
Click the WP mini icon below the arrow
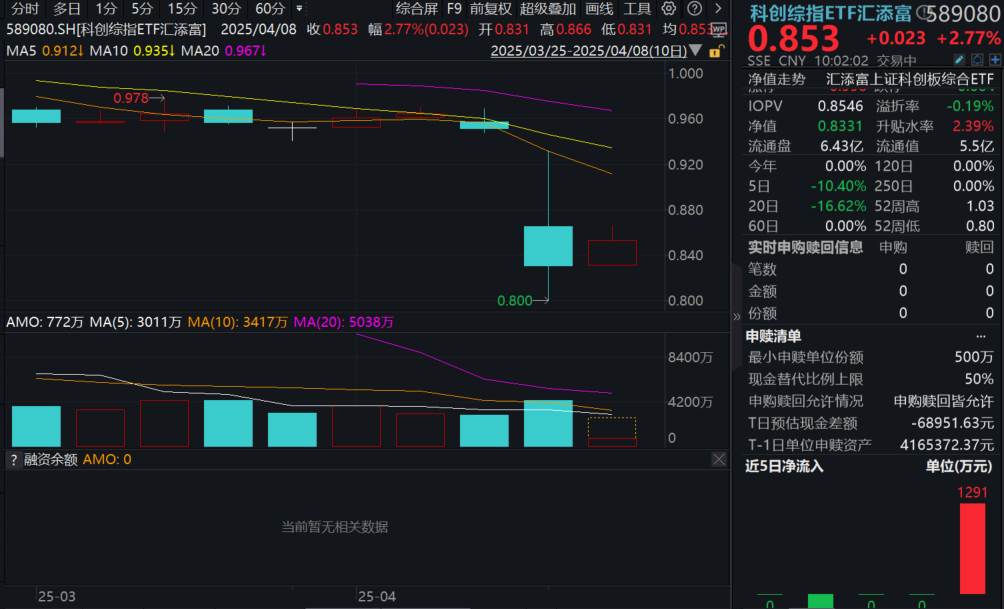(720, 29)
